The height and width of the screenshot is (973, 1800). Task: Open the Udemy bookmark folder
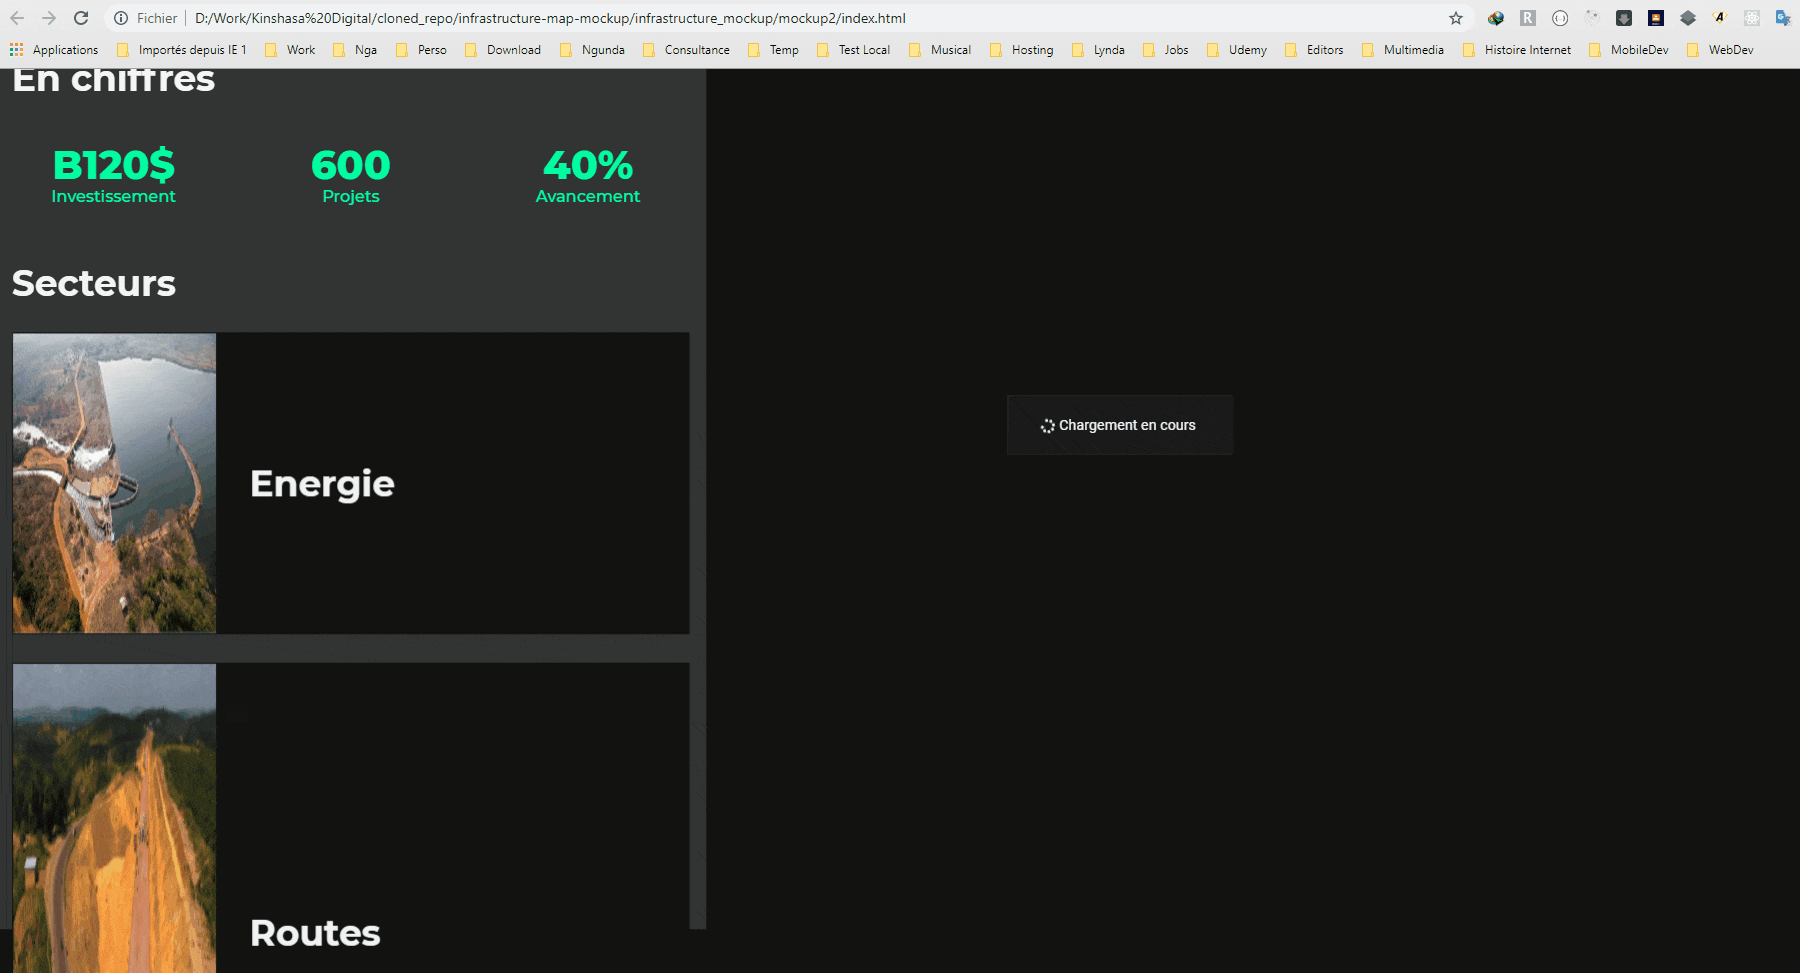(1237, 50)
